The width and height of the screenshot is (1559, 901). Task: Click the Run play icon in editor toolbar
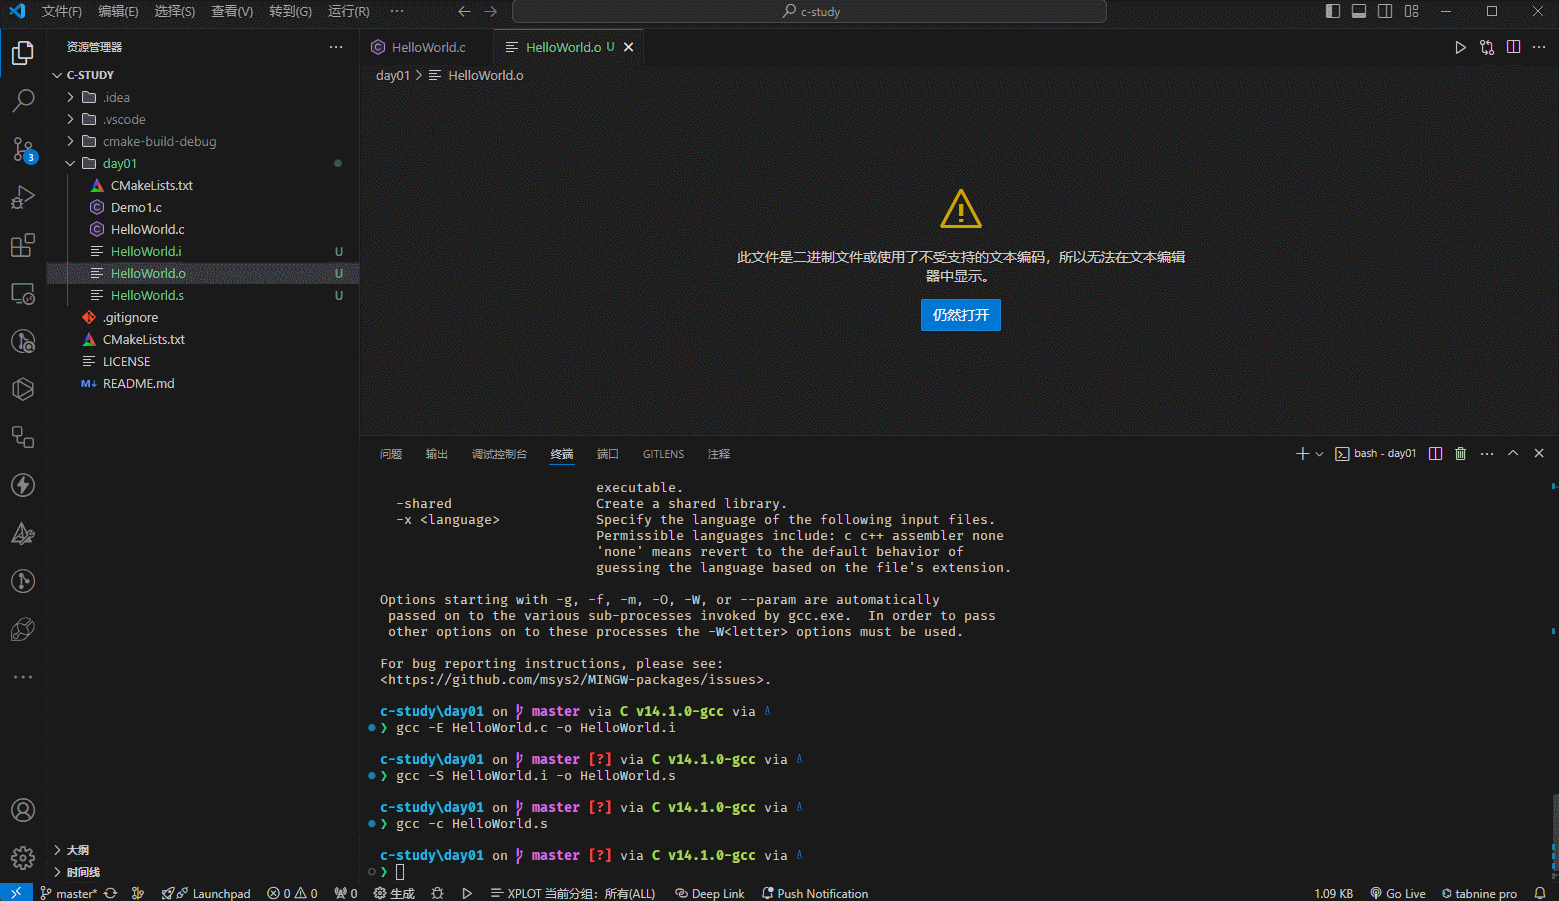pyautogui.click(x=1460, y=47)
